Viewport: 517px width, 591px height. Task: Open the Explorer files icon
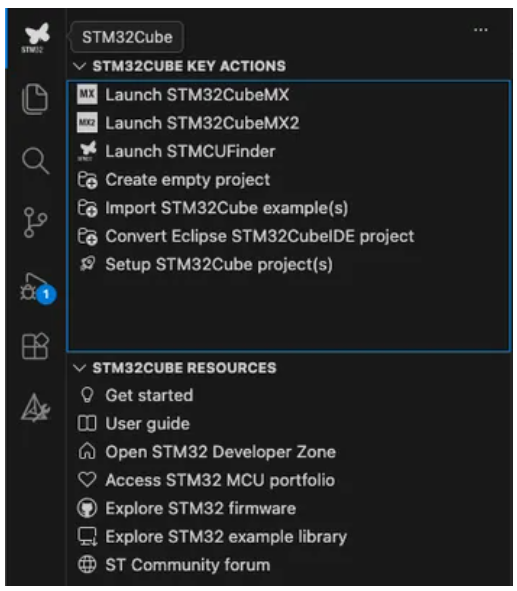(35, 99)
